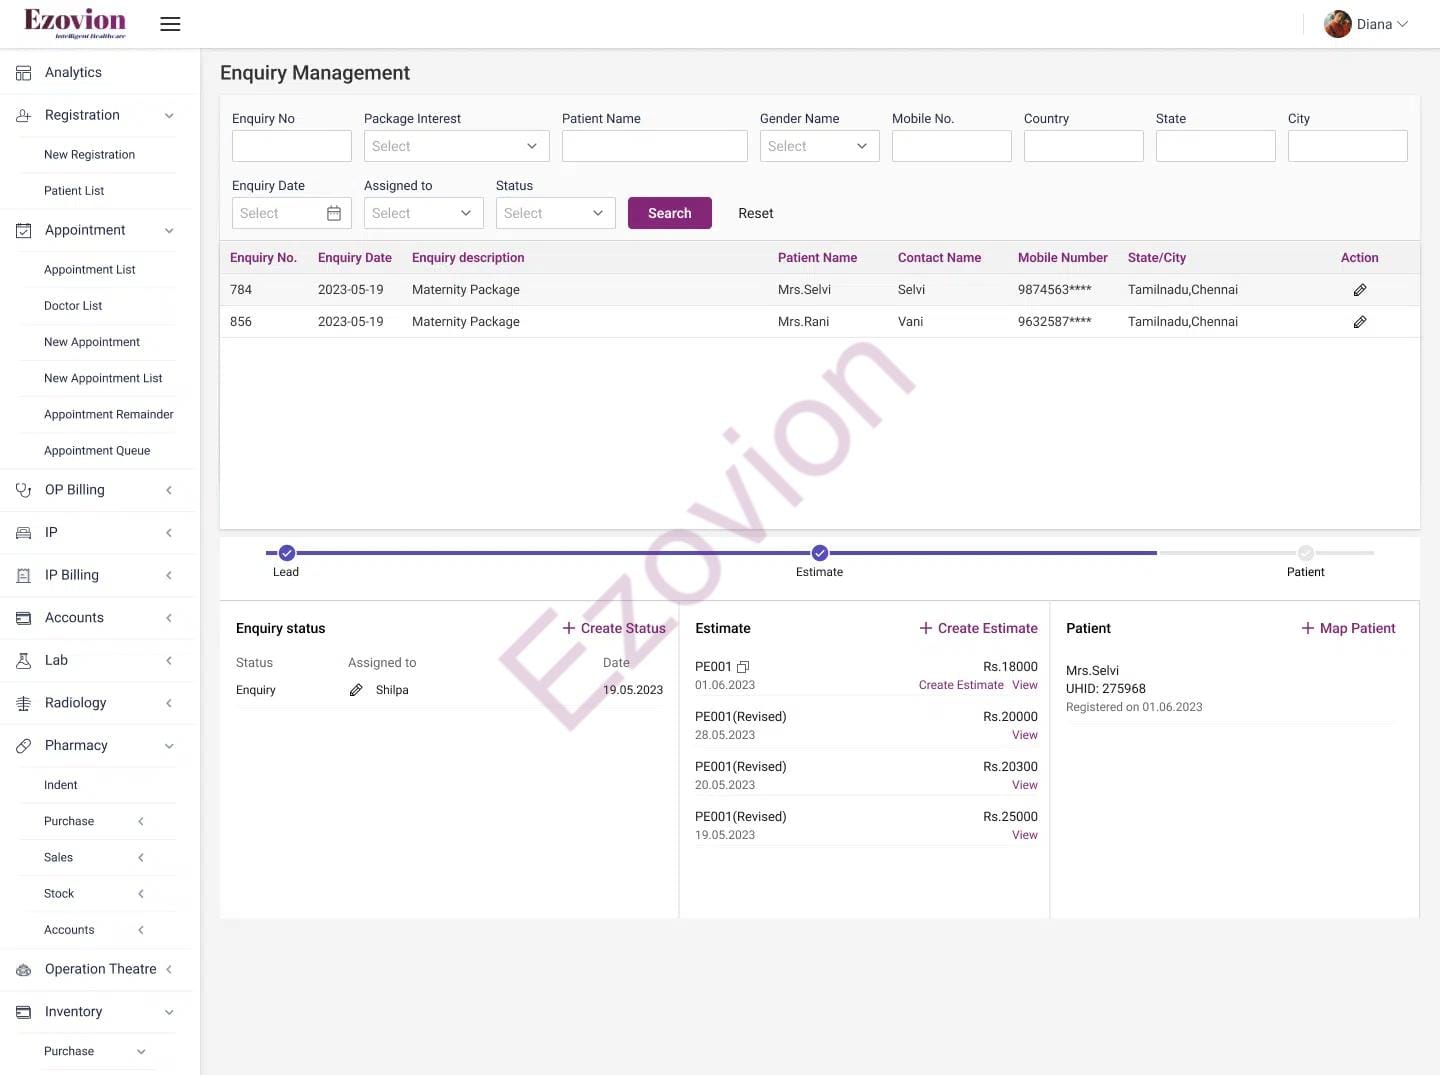Click the Diana profile avatar

[x=1337, y=24]
